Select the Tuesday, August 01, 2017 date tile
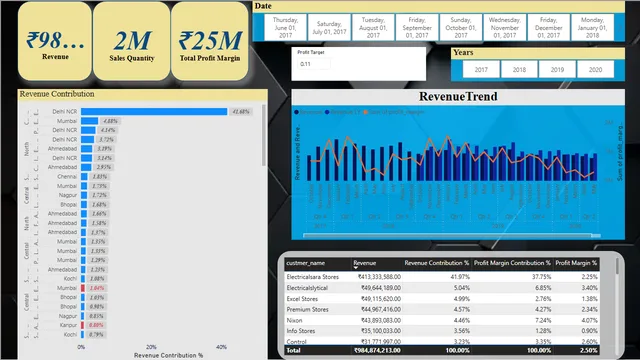The height and width of the screenshot is (360, 640). (x=373, y=27)
